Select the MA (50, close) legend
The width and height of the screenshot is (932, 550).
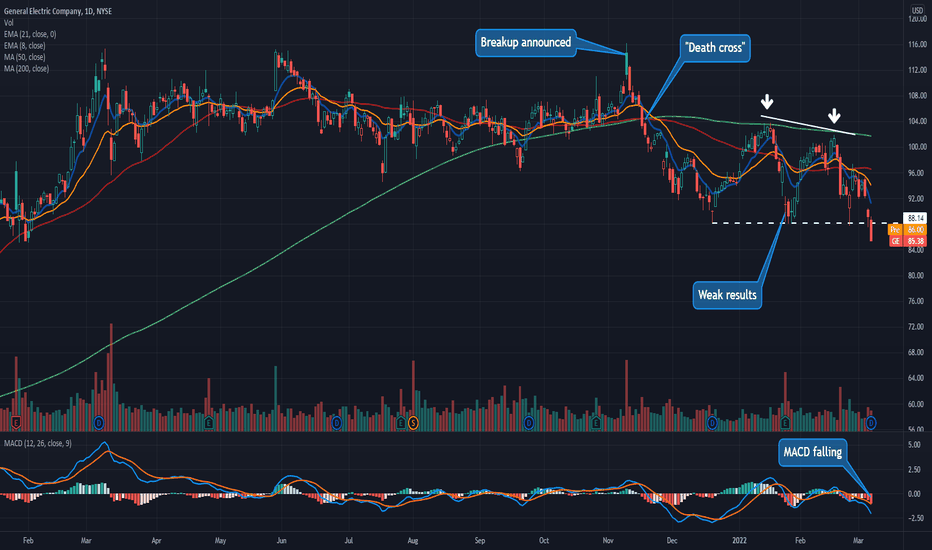coord(24,57)
